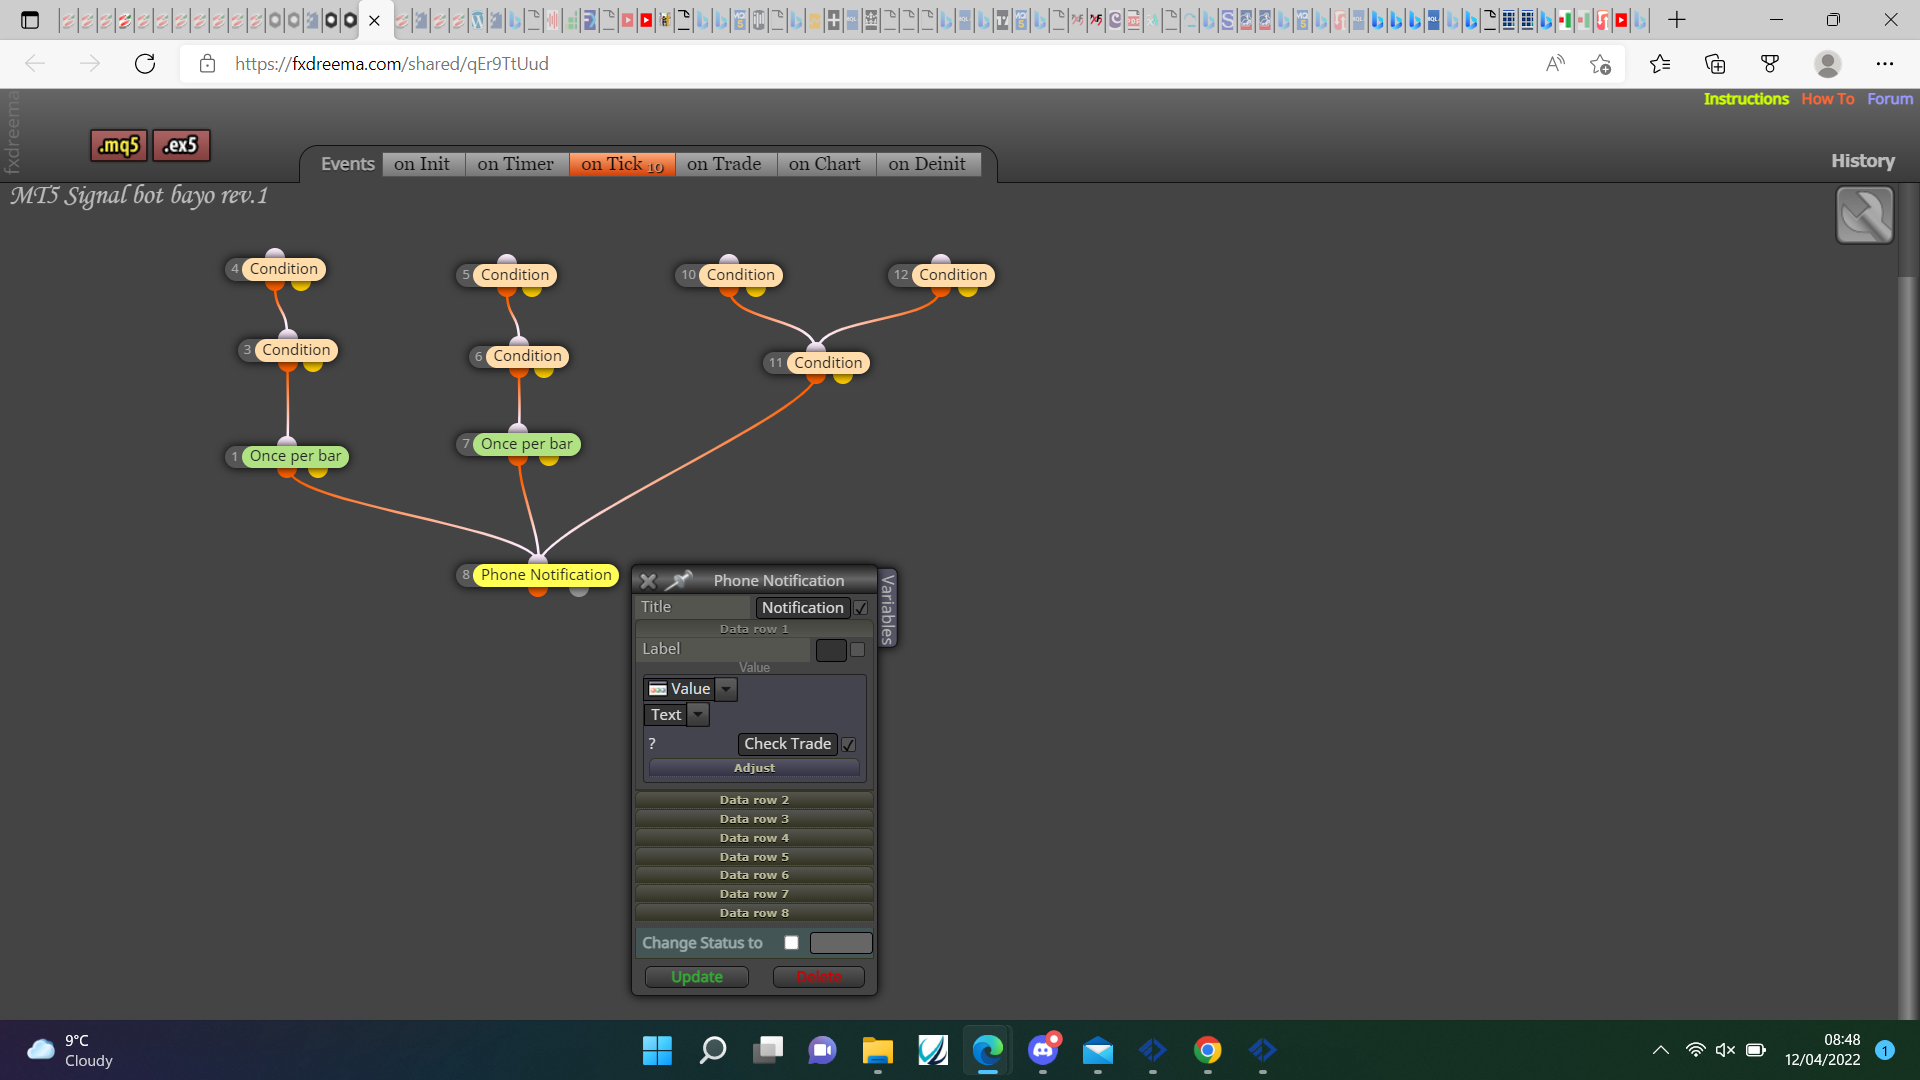
Task: Select Condition block 11
Action: pos(828,363)
